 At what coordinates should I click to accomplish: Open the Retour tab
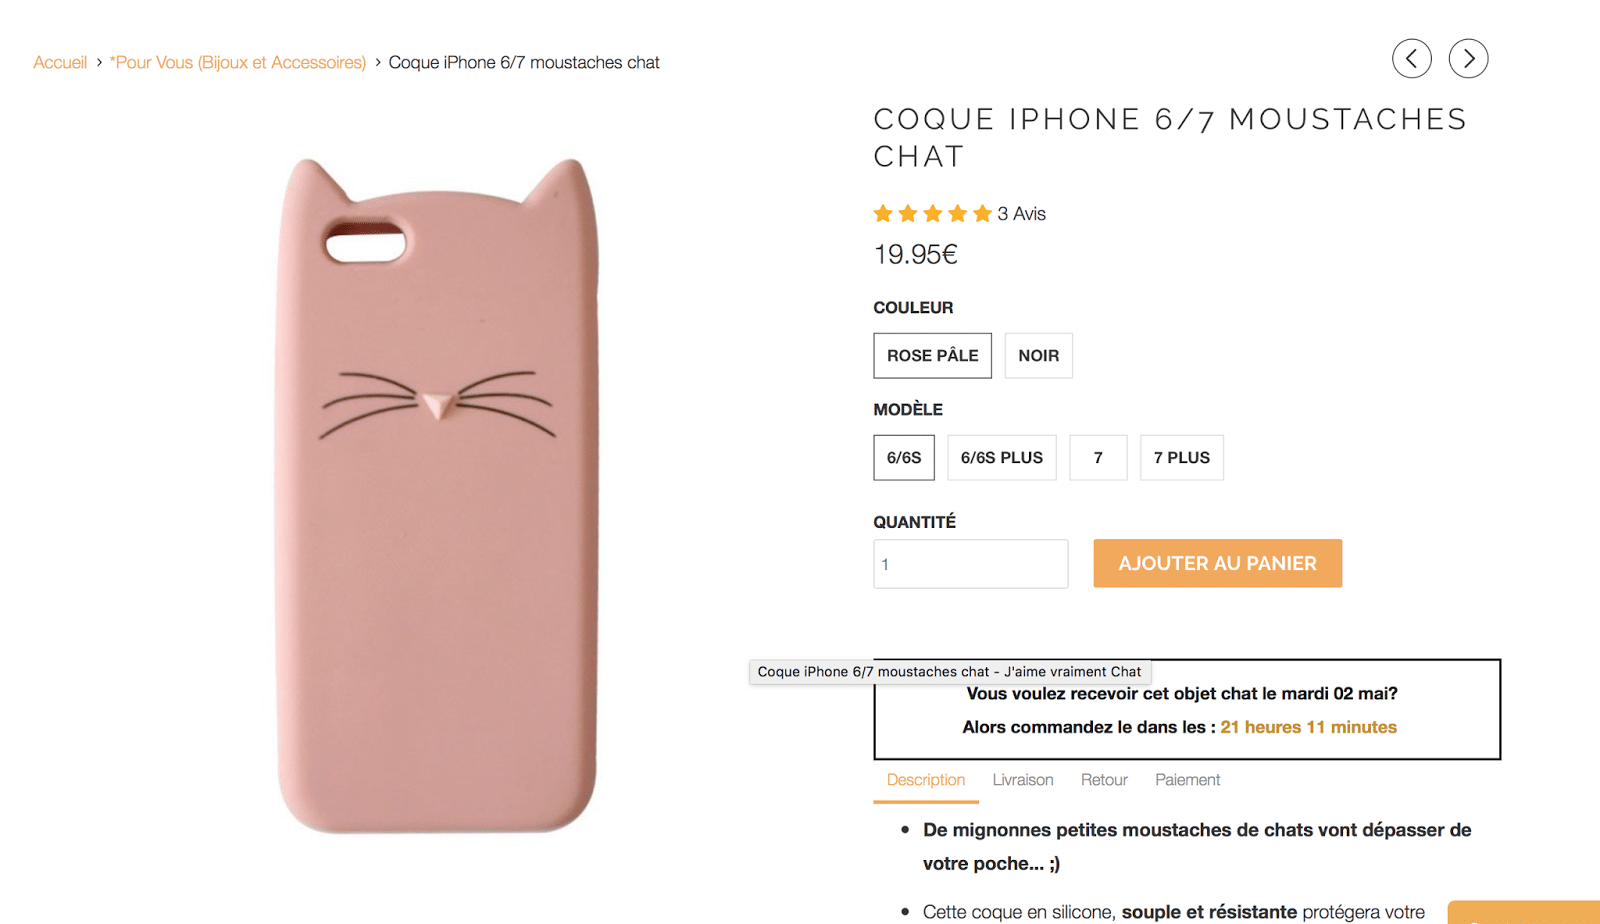point(1104,780)
